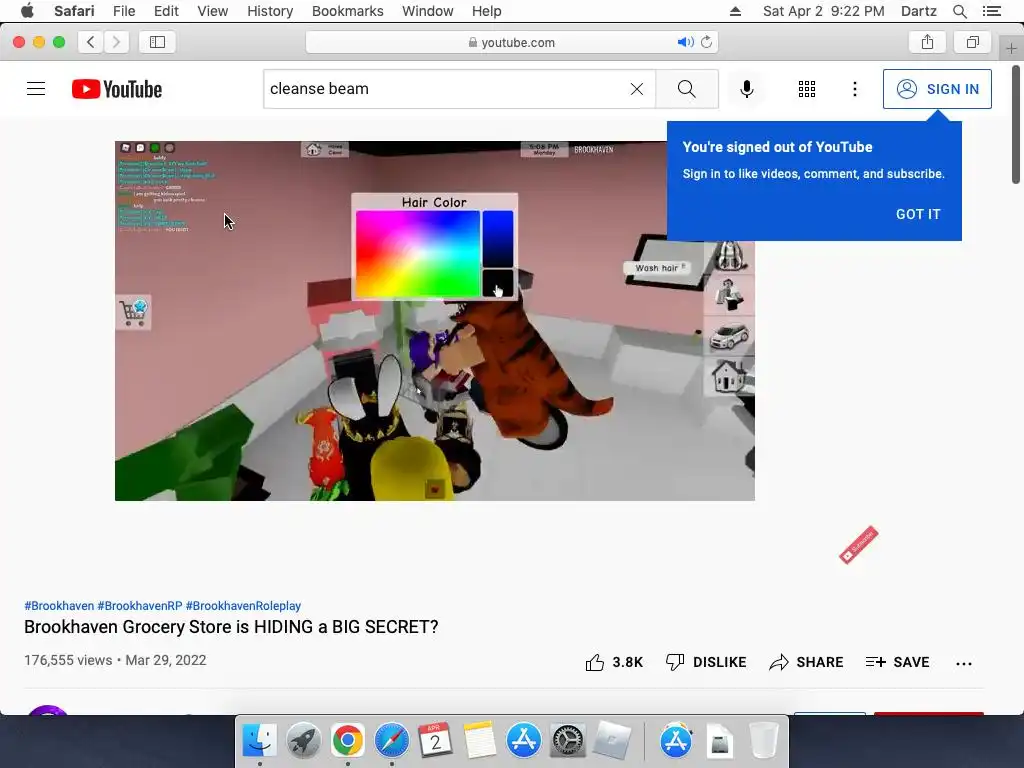Screen dimensions: 1024x768
Task: Dismiss the popup with GOT IT
Action: (x=918, y=214)
